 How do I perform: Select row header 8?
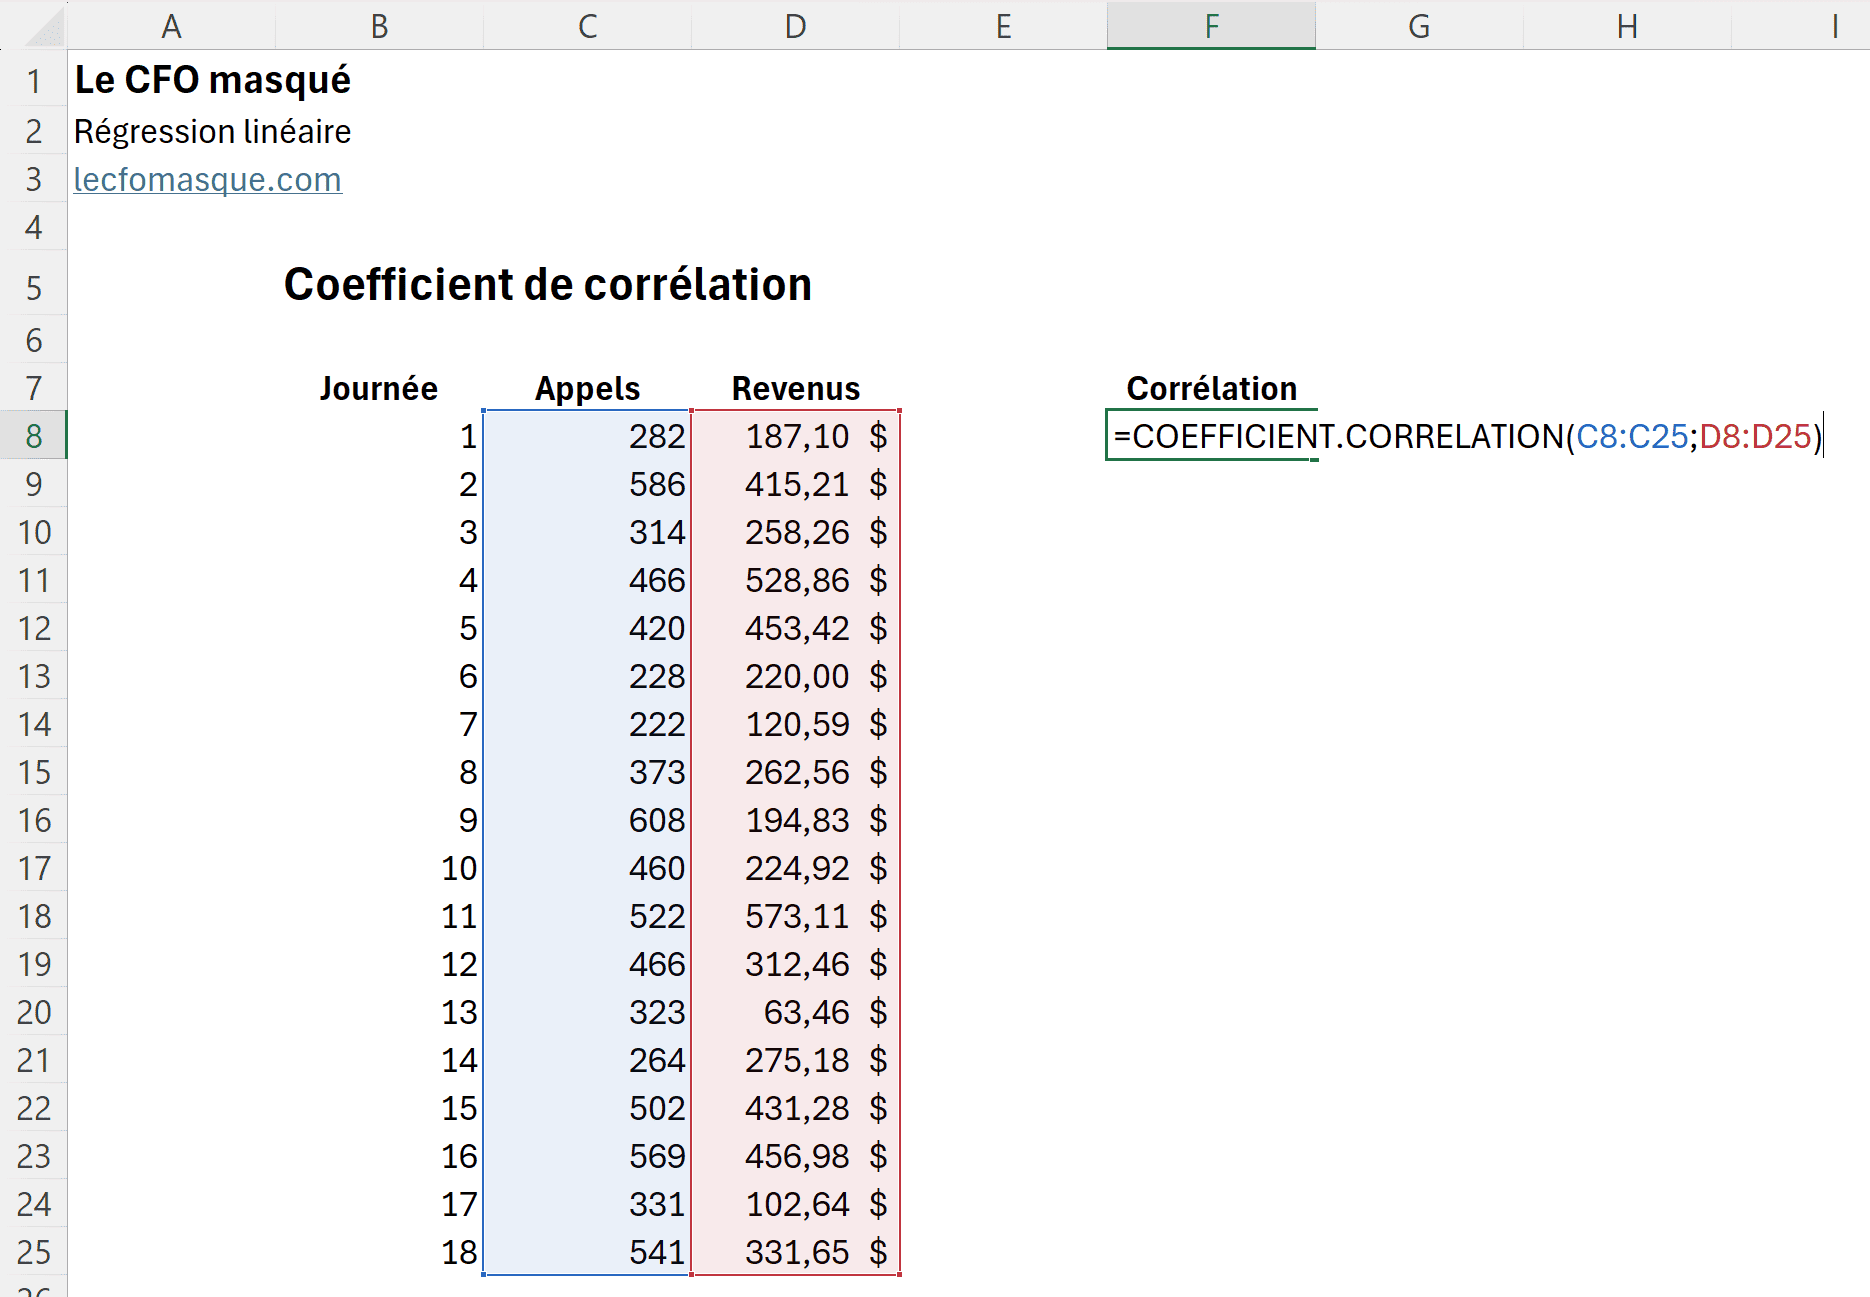(33, 436)
